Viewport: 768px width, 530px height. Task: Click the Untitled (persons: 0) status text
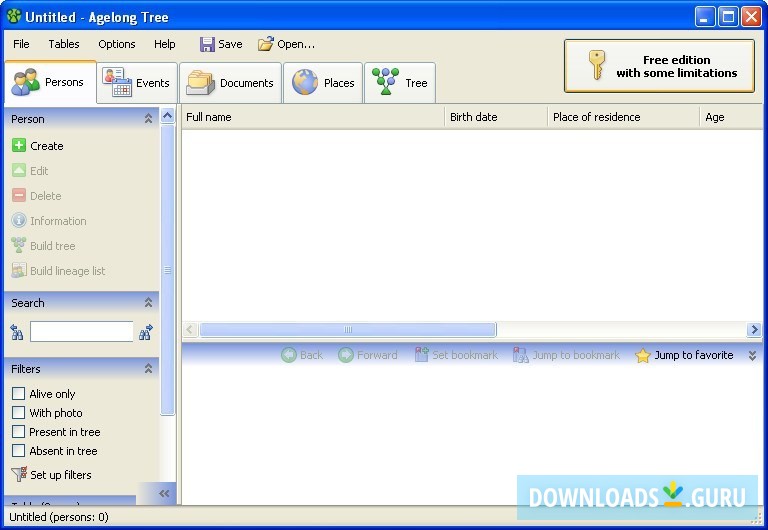click(59, 517)
